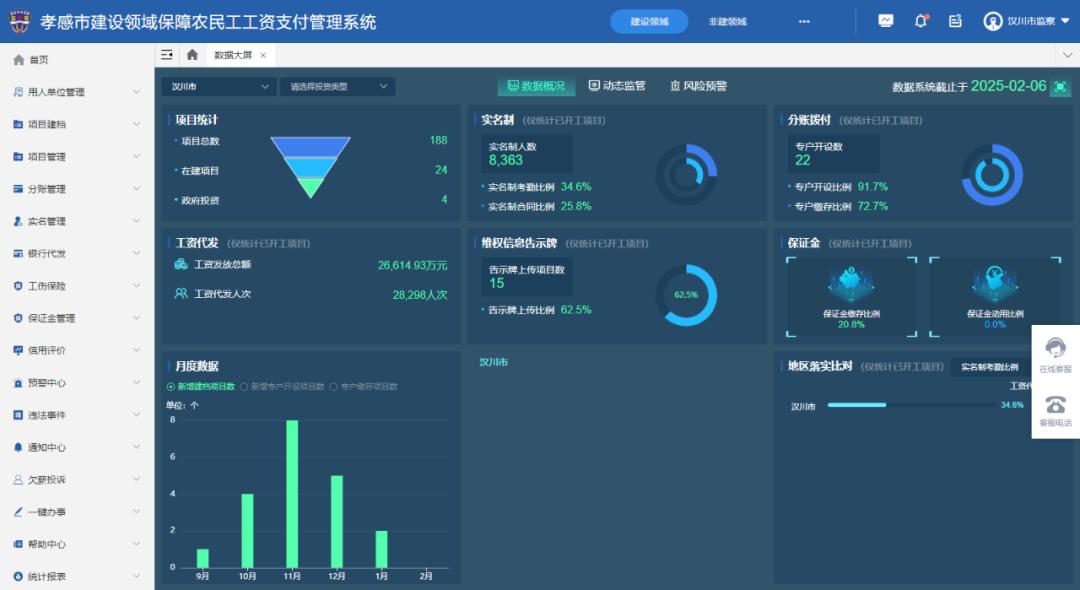This screenshot has height=590, width=1080.
Task: Switch to the 风险预警 tab
Action: coord(698,86)
